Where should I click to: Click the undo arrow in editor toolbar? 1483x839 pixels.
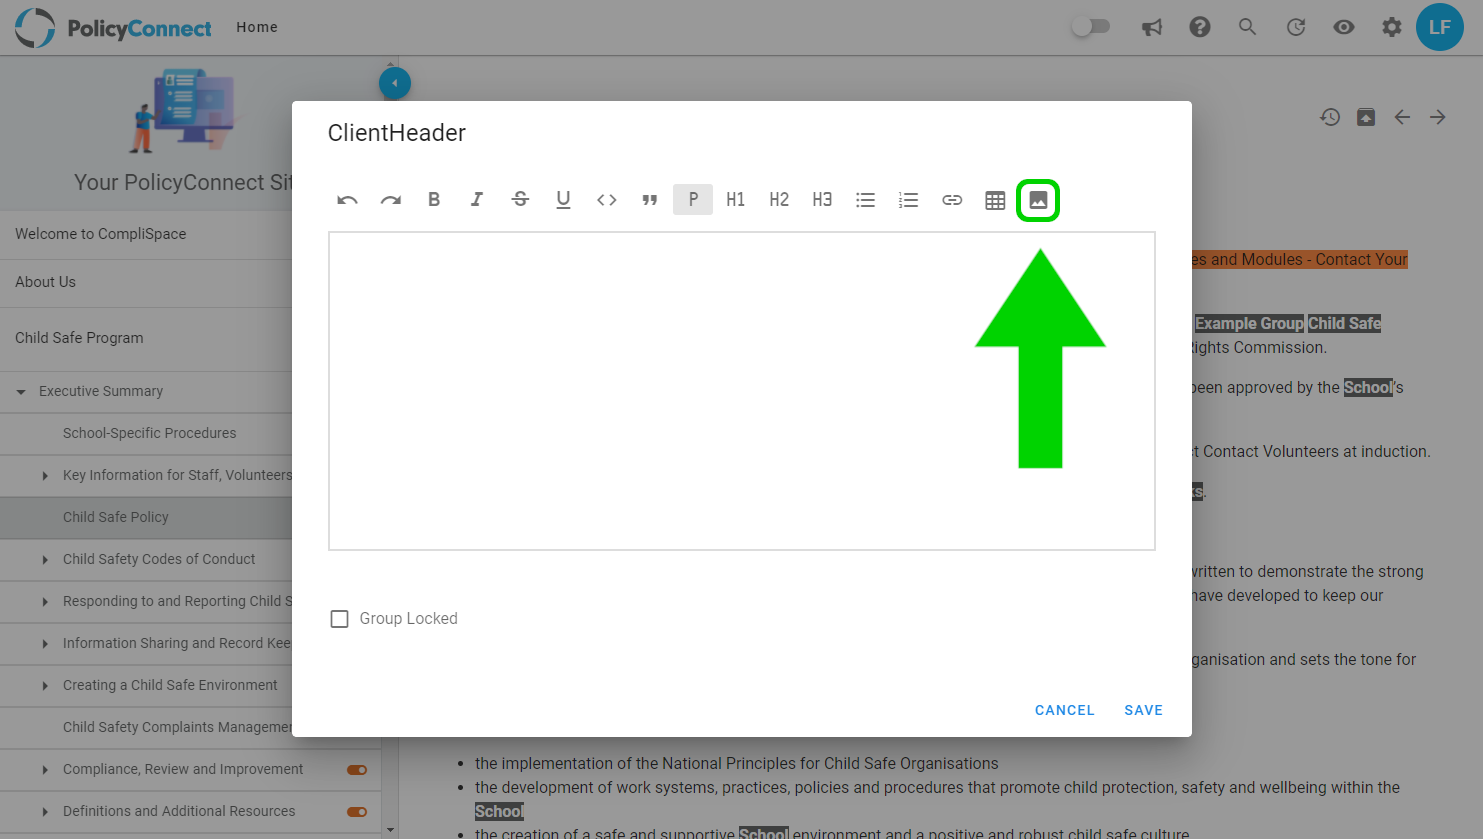(x=347, y=200)
